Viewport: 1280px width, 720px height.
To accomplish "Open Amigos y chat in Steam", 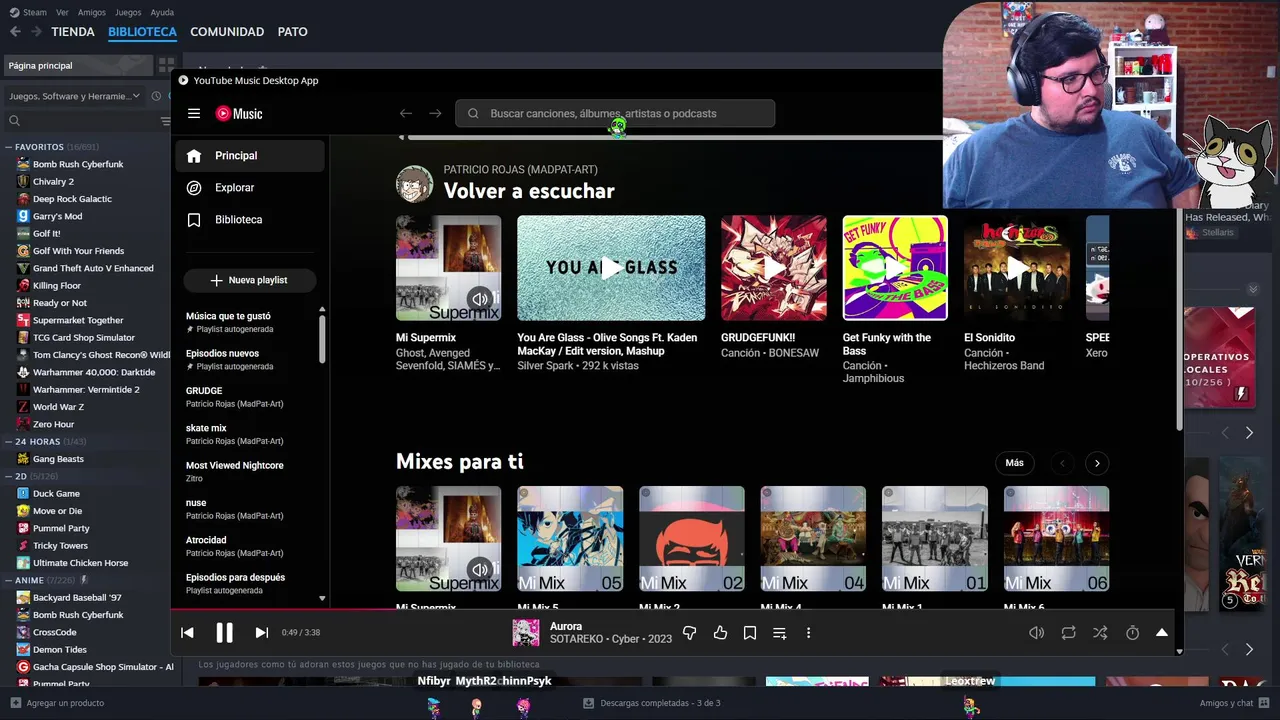I will (x=1234, y=703).
